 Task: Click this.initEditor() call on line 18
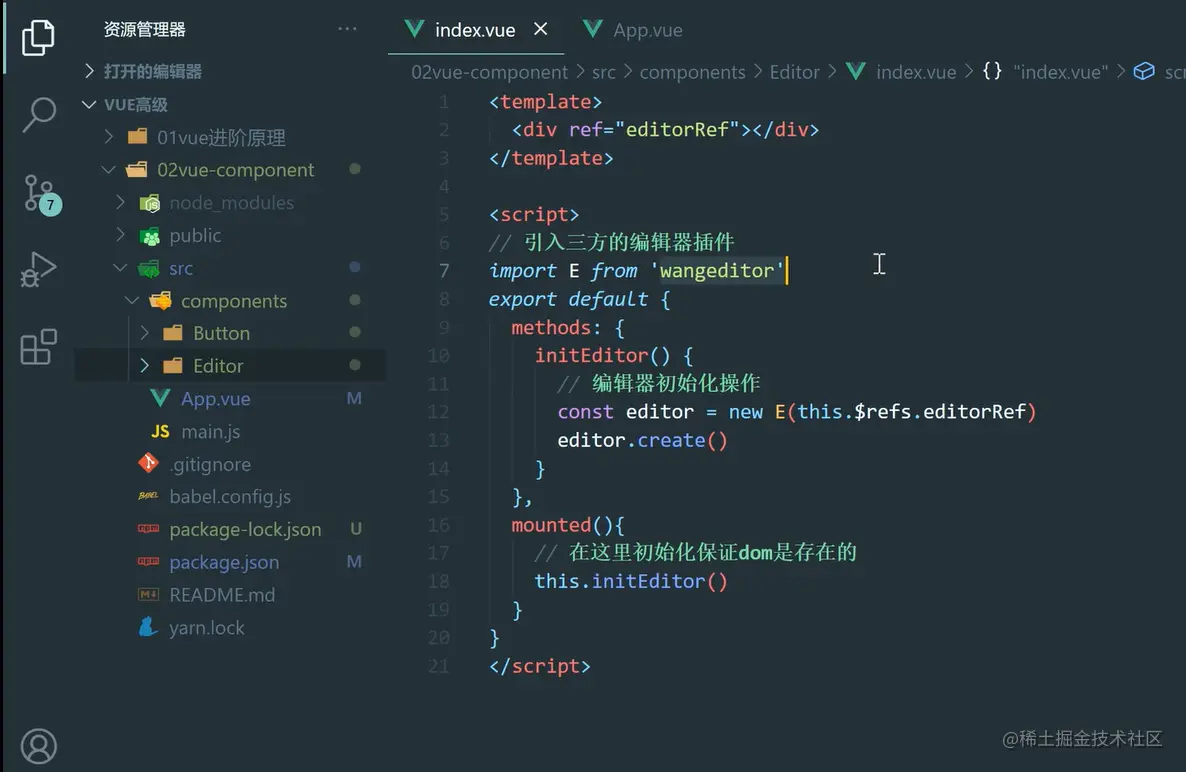(631, 581)
